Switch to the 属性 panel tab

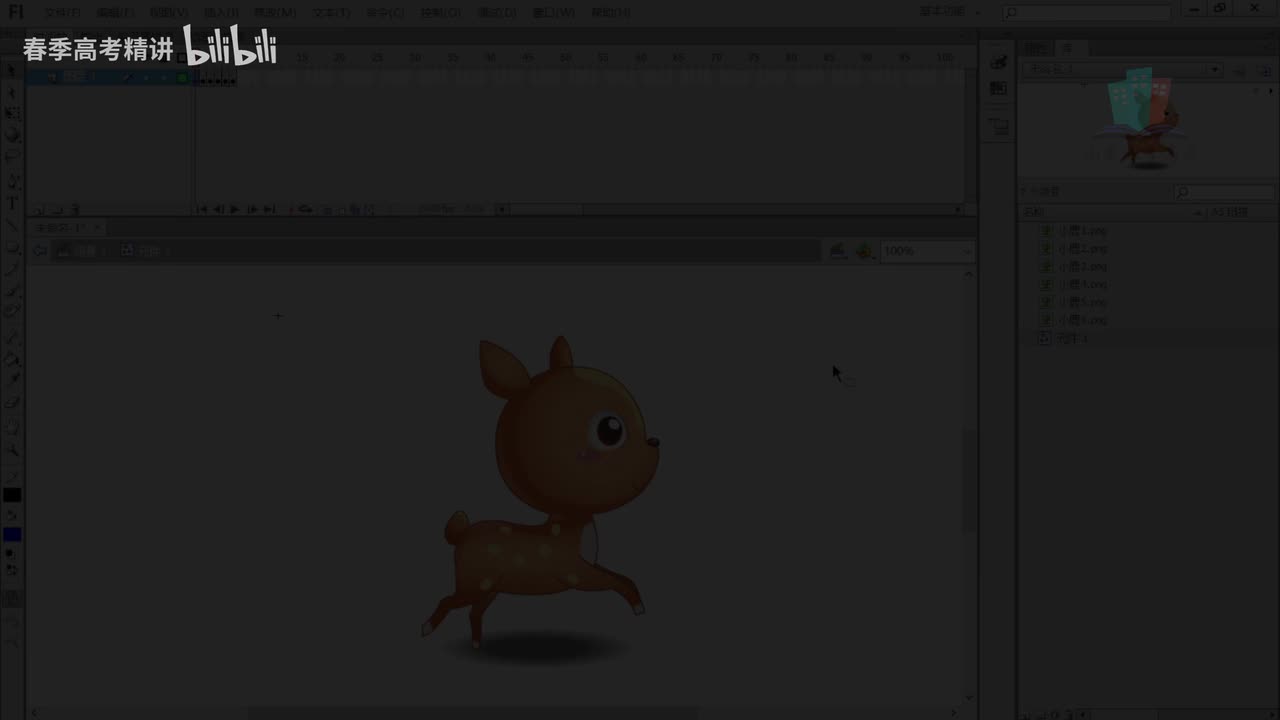tap(1037, 48)
